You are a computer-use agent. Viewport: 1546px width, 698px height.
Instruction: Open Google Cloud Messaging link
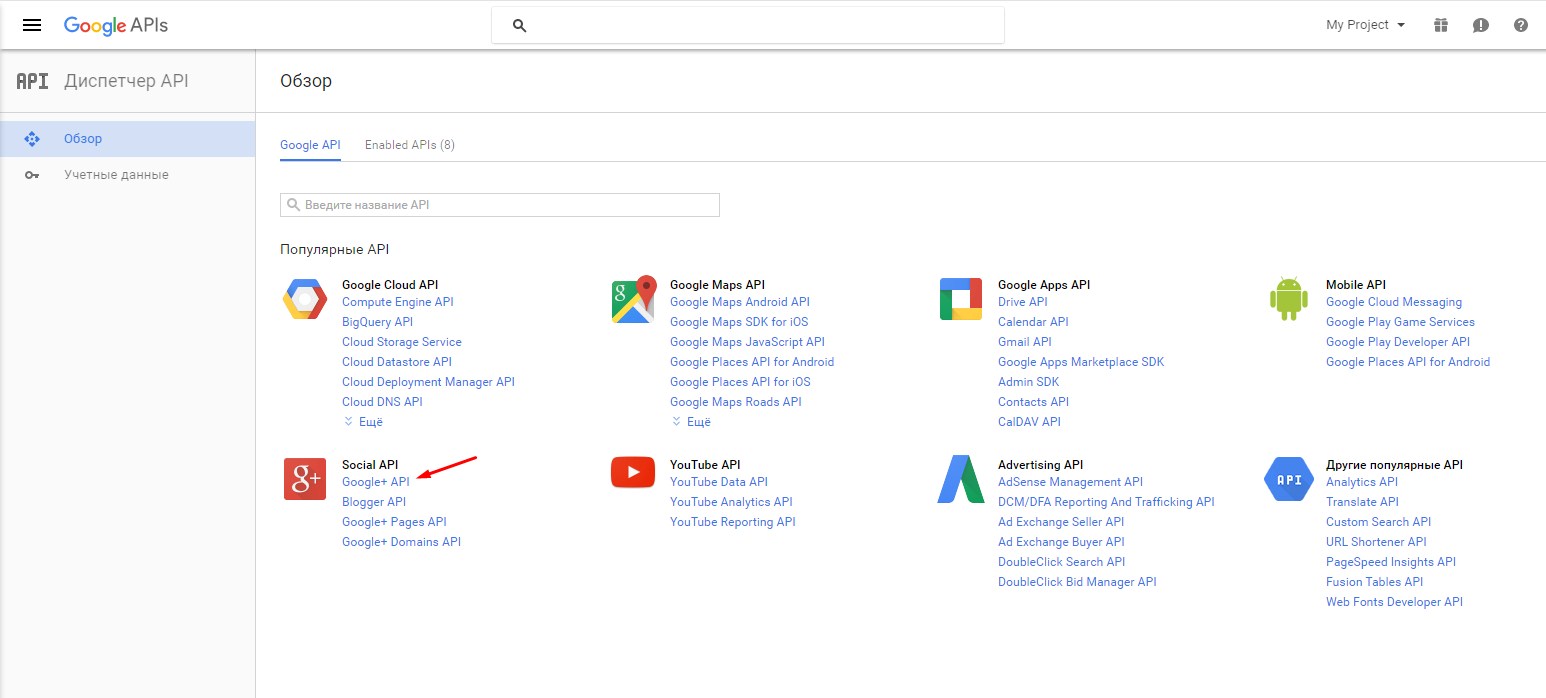[x=1394, y=302]
